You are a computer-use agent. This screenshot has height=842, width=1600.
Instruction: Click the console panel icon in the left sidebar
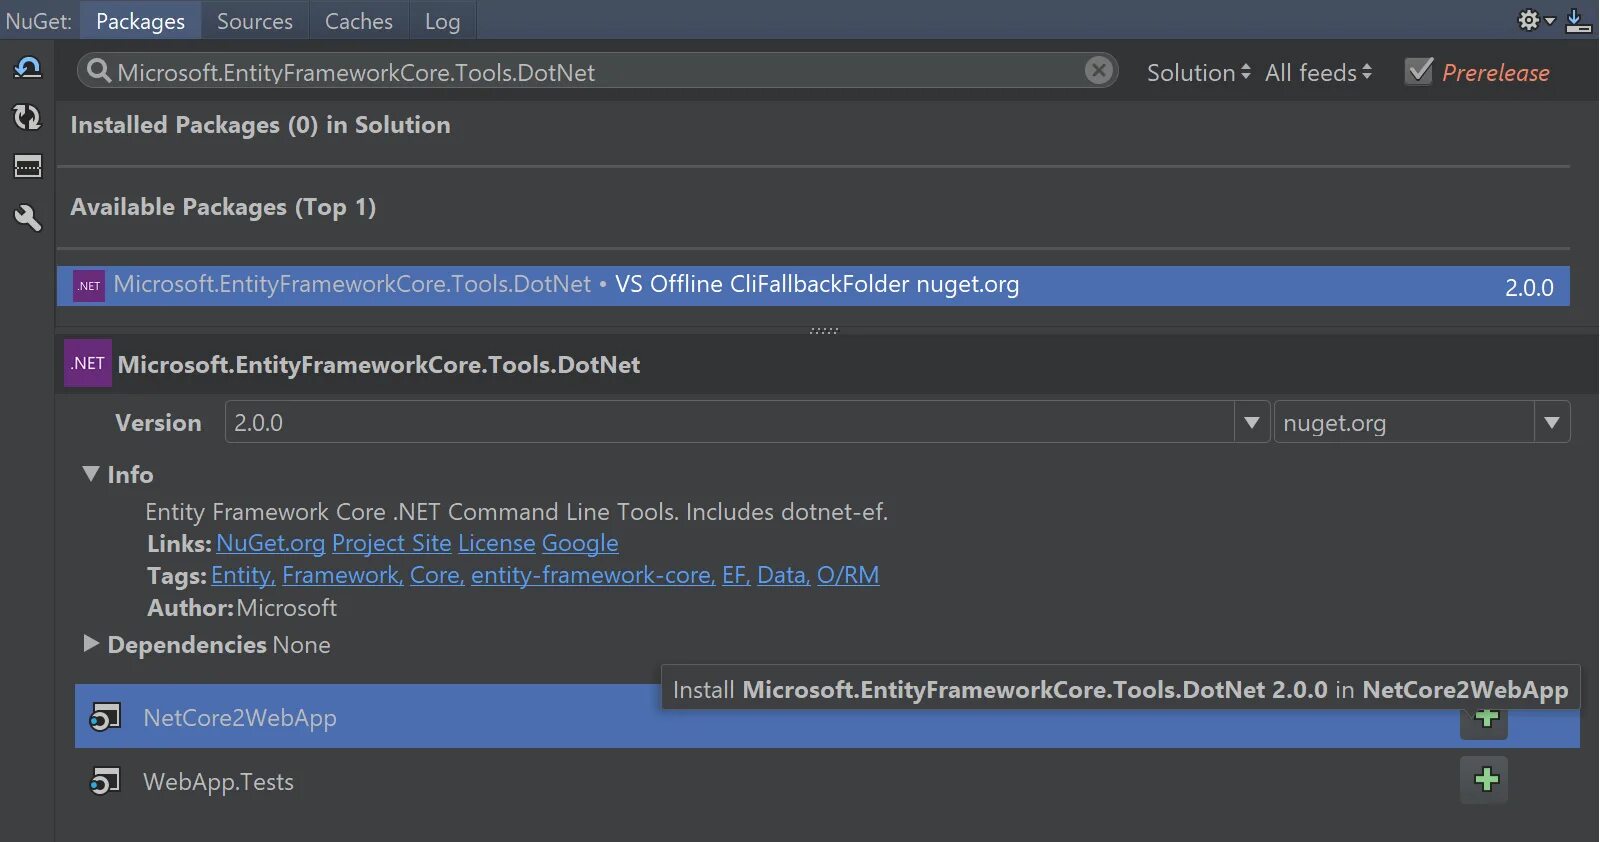(27, 167)
